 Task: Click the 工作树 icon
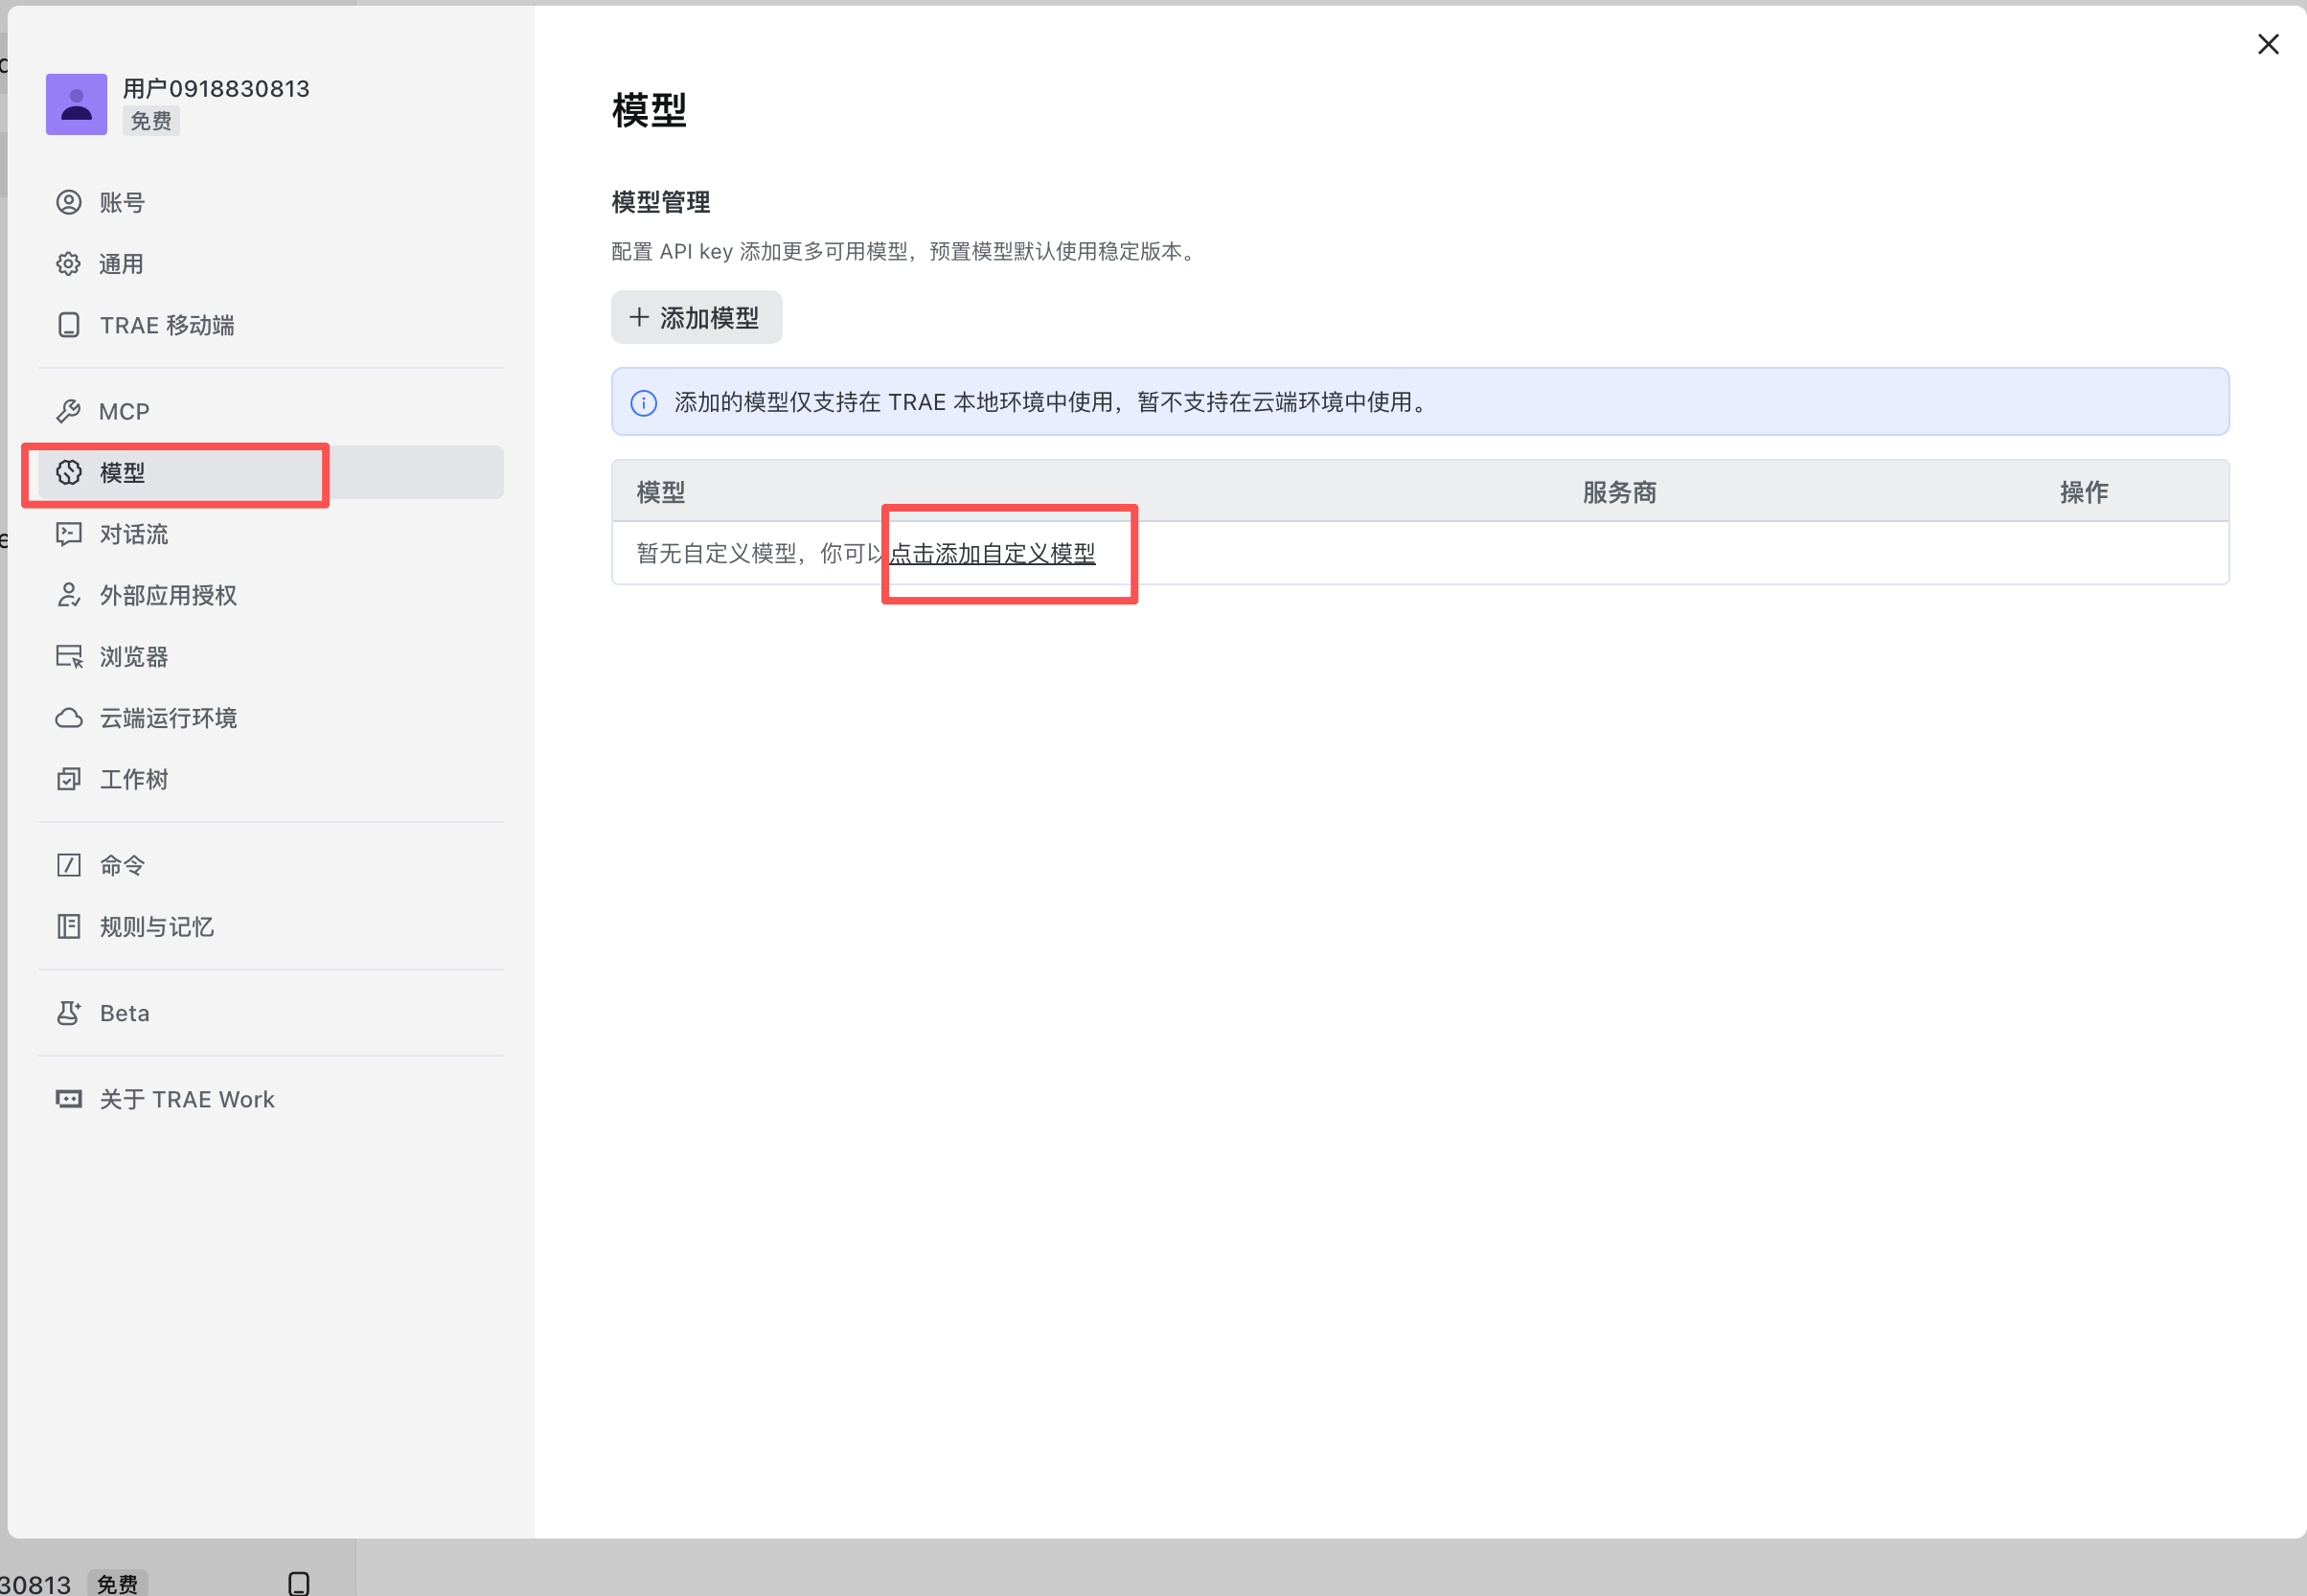(68, 779)
